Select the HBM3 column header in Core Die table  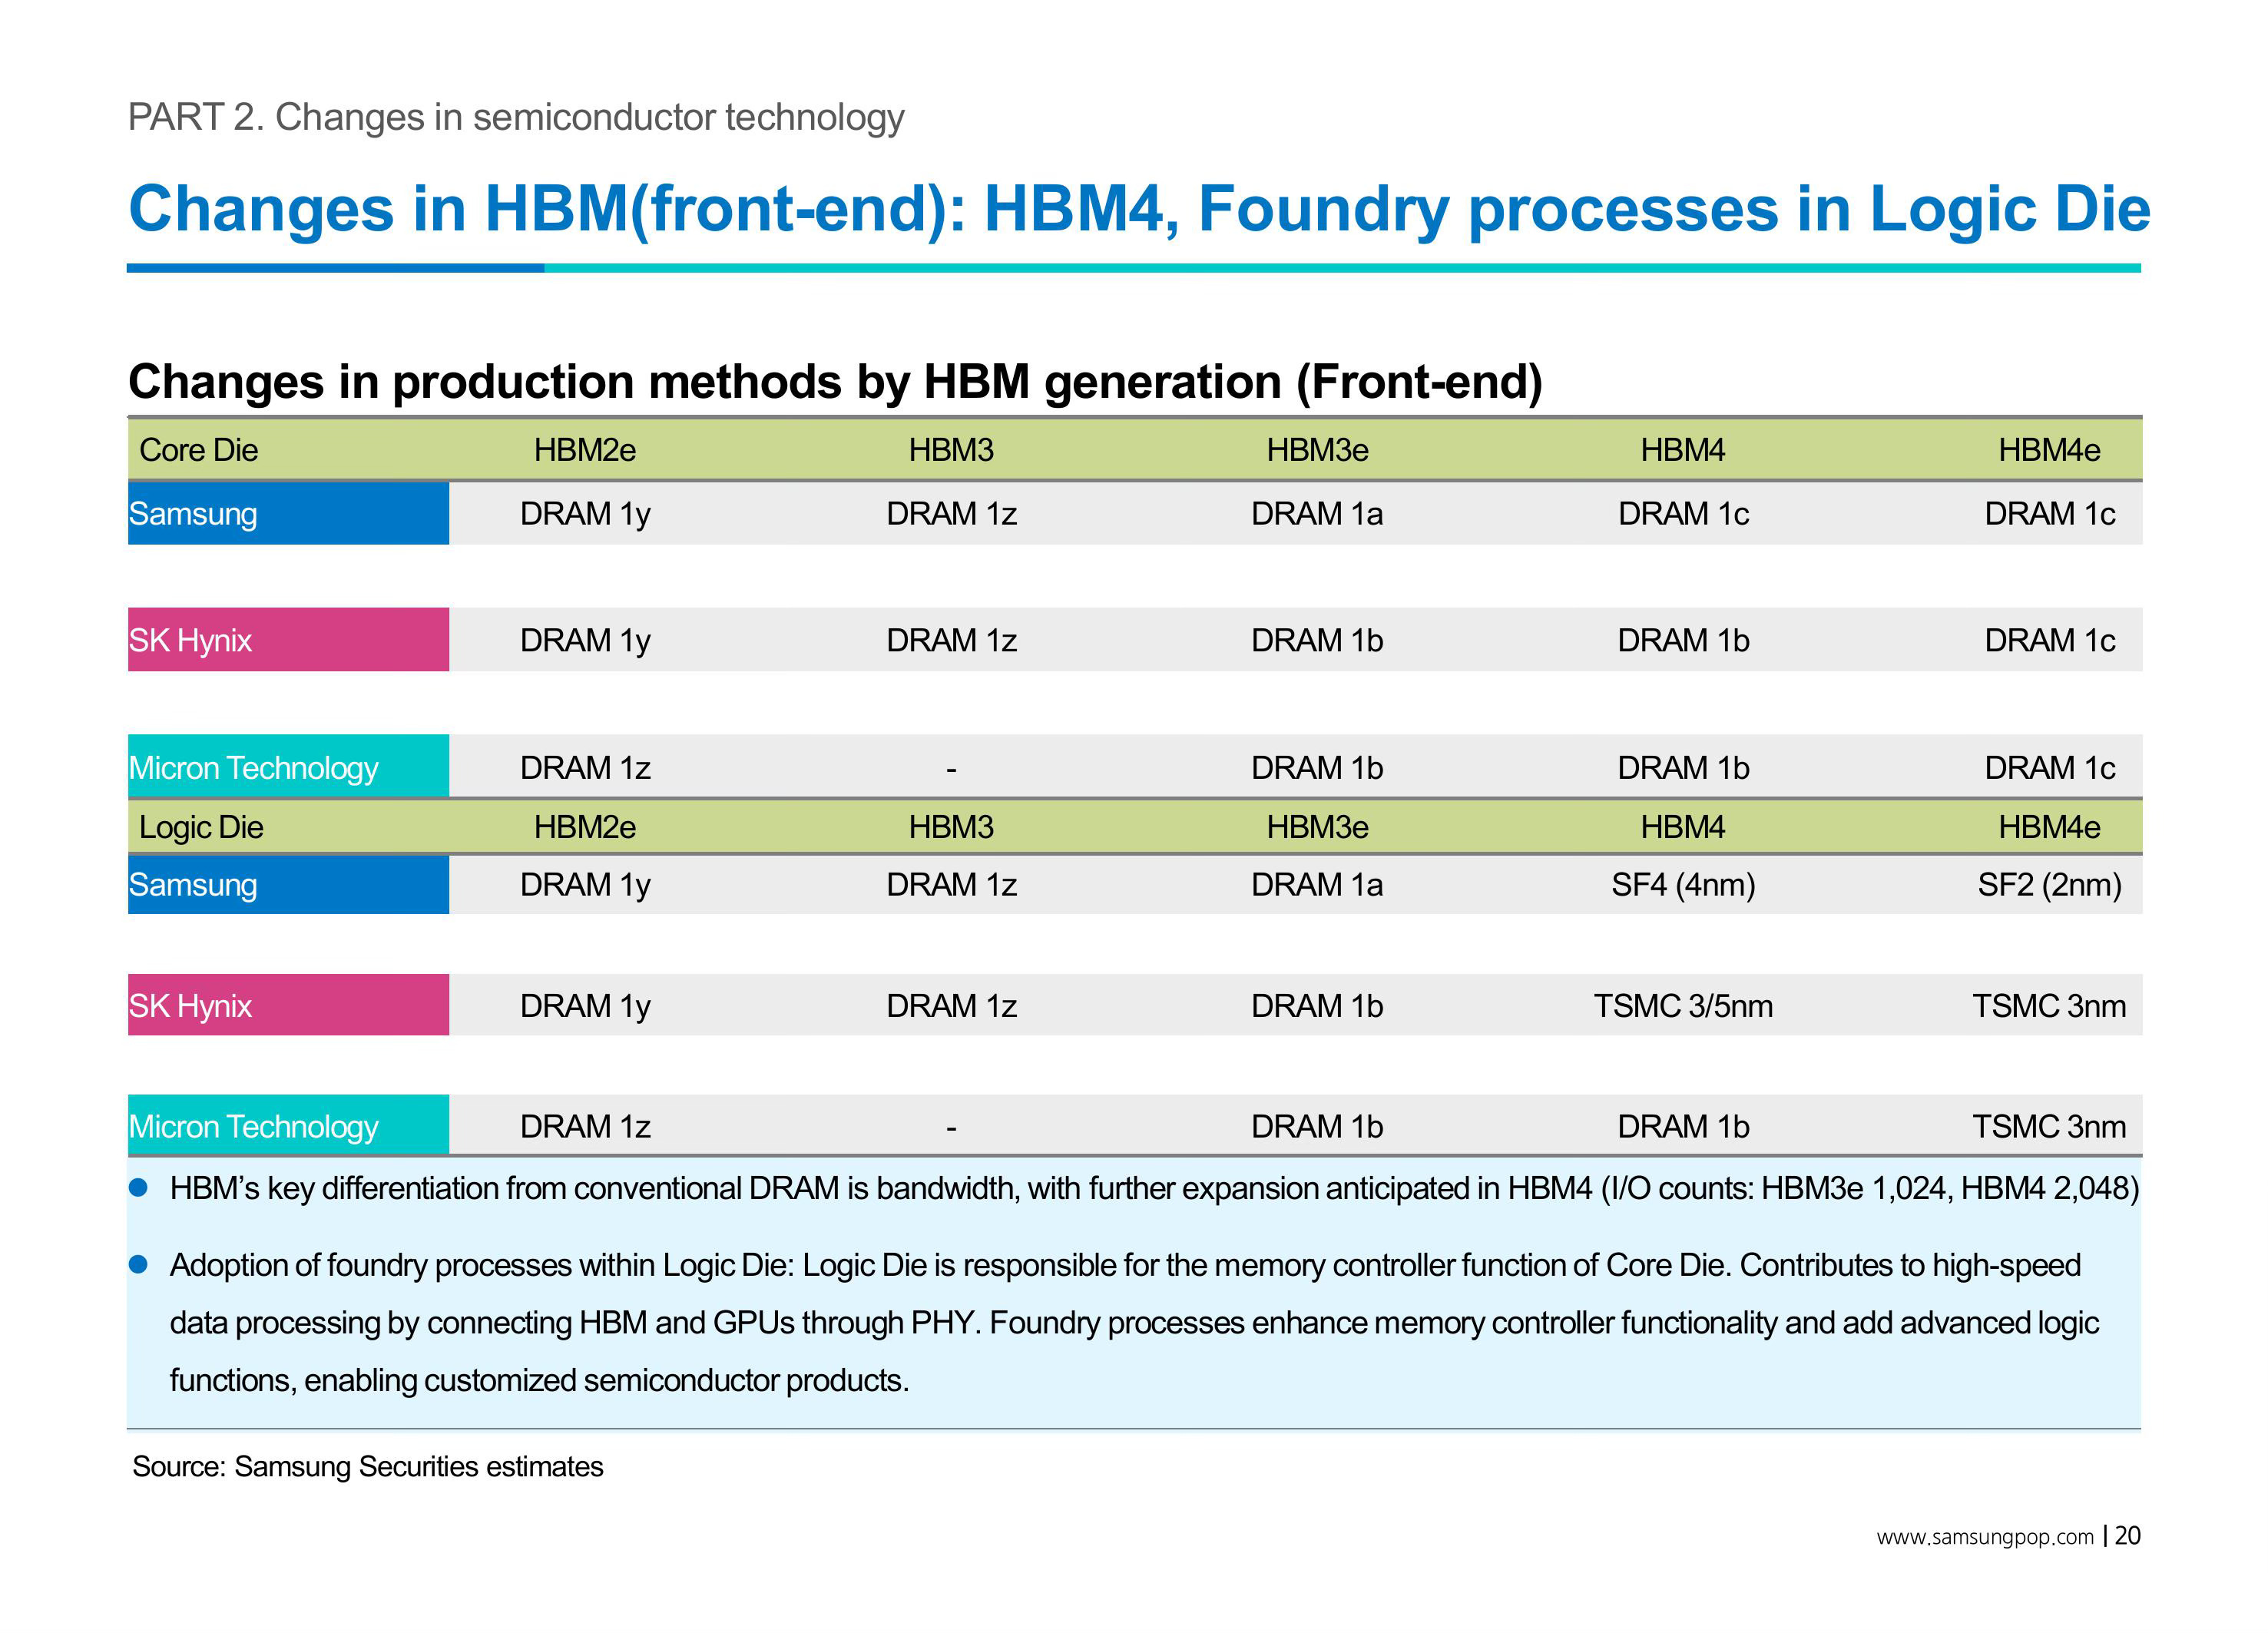(951, 450)
